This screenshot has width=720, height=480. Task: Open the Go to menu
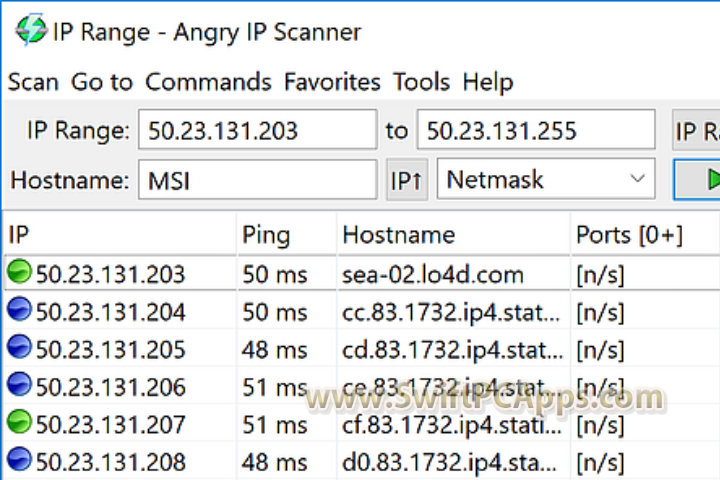click(102, 82)
